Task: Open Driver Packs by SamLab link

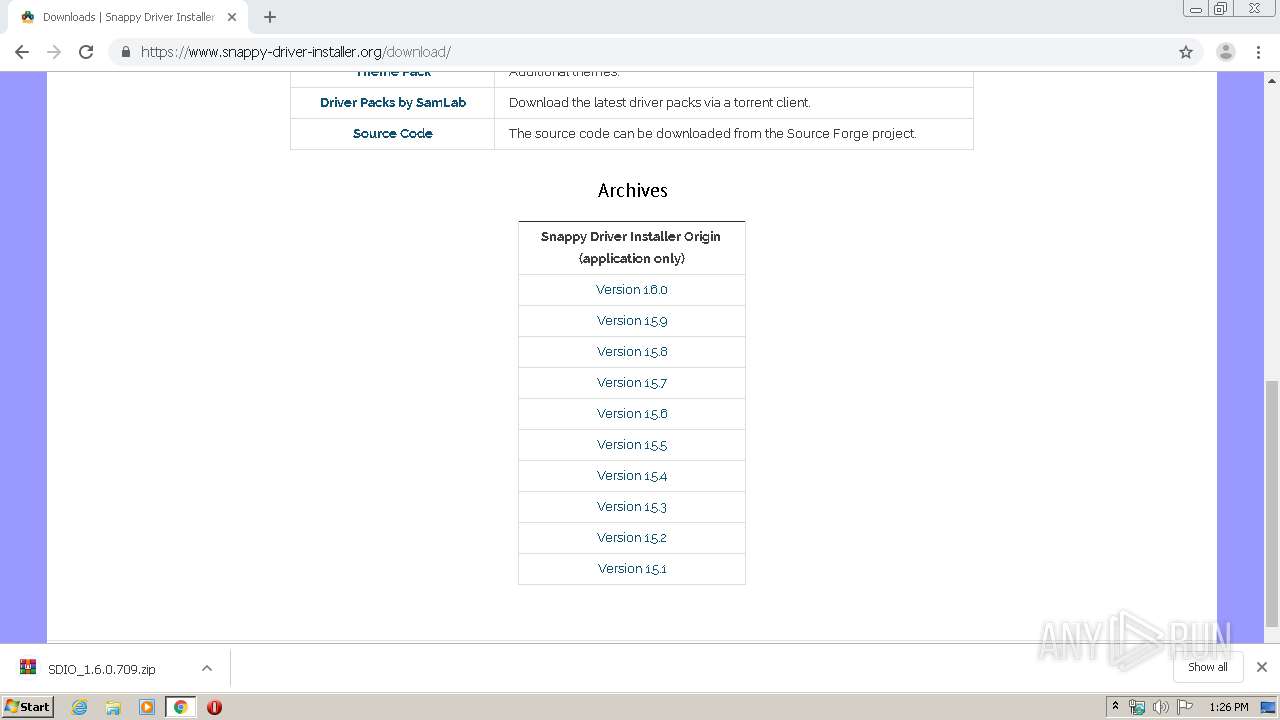Action: pos(393,102)
